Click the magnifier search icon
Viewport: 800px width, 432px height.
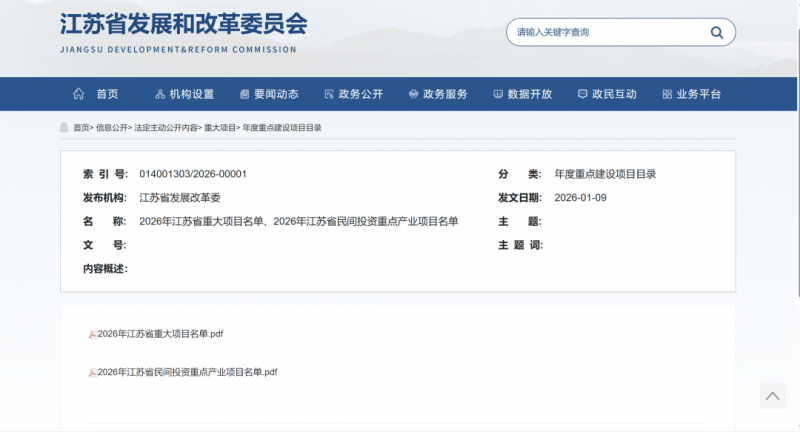point(716,32)
